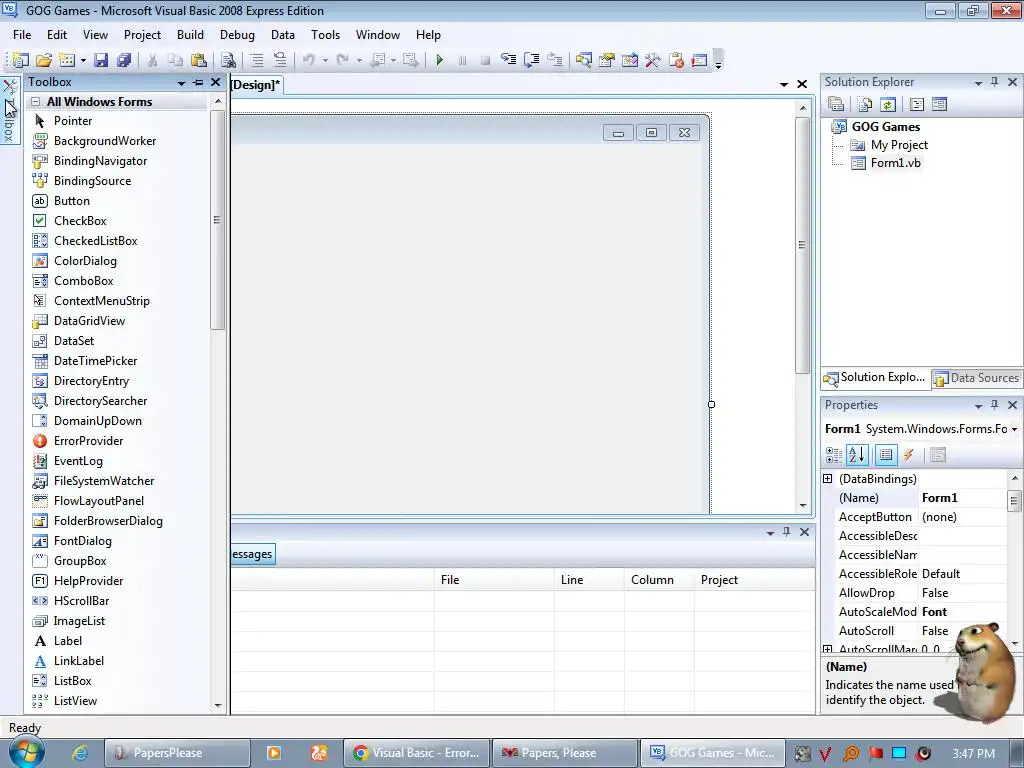
Task: Click the Line column header in error list
Action: click(x=589, y=580)
